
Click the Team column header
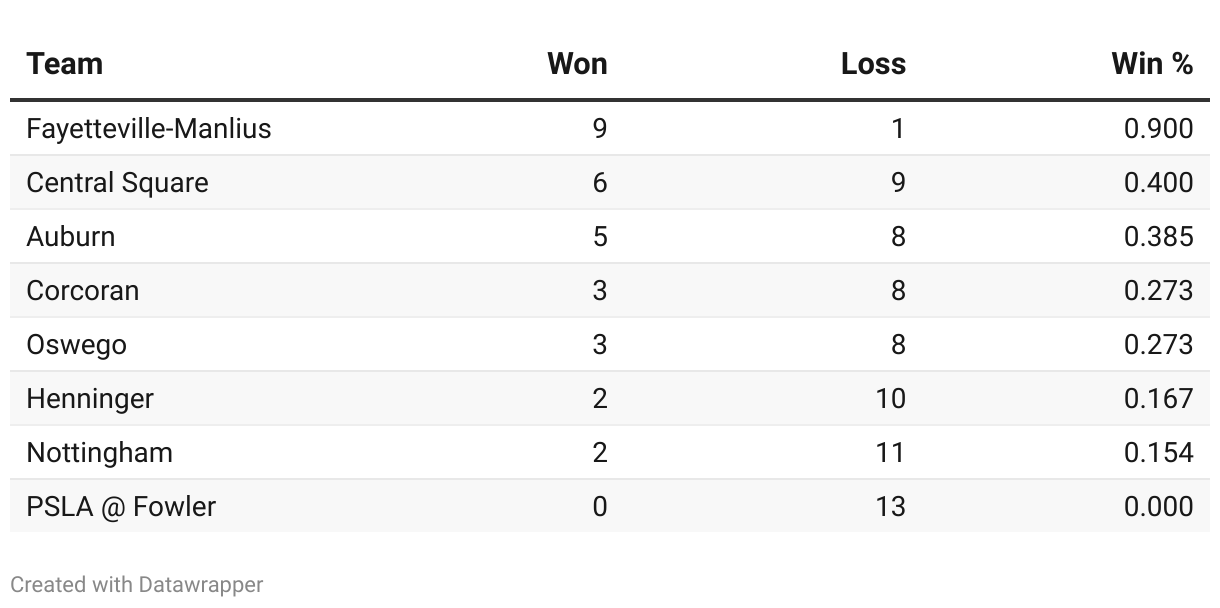pyautogui.click(x=65, y=64)
